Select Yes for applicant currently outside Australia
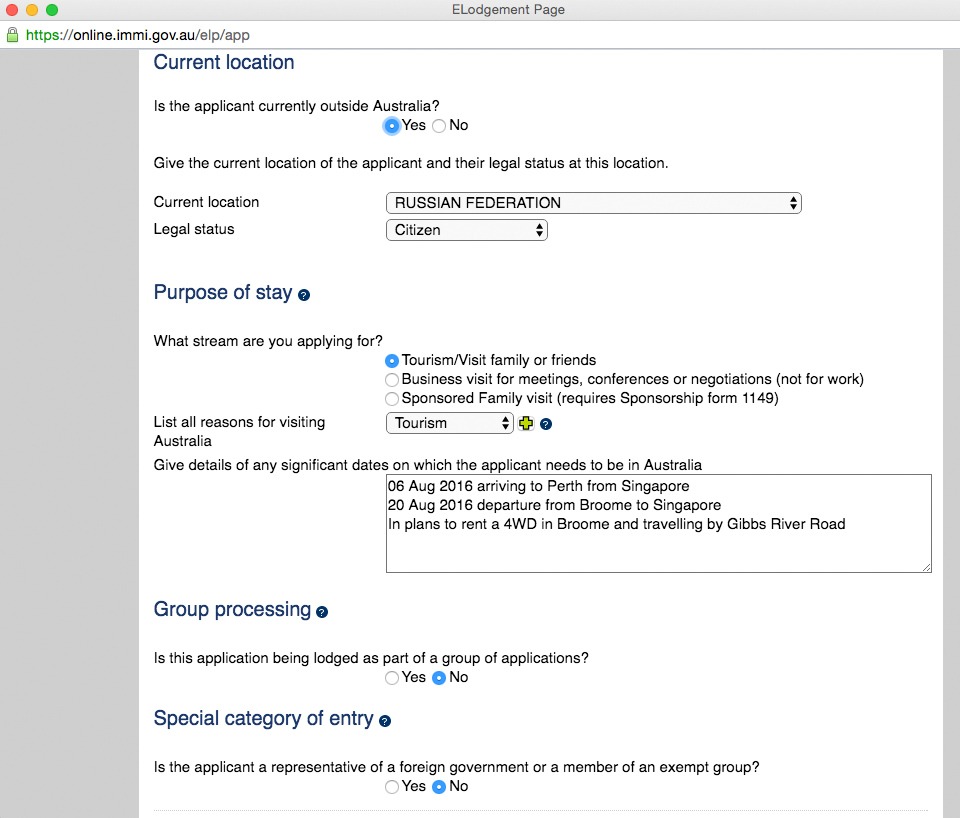Viewport: 960px width, 818px height. tap(392, 126)
